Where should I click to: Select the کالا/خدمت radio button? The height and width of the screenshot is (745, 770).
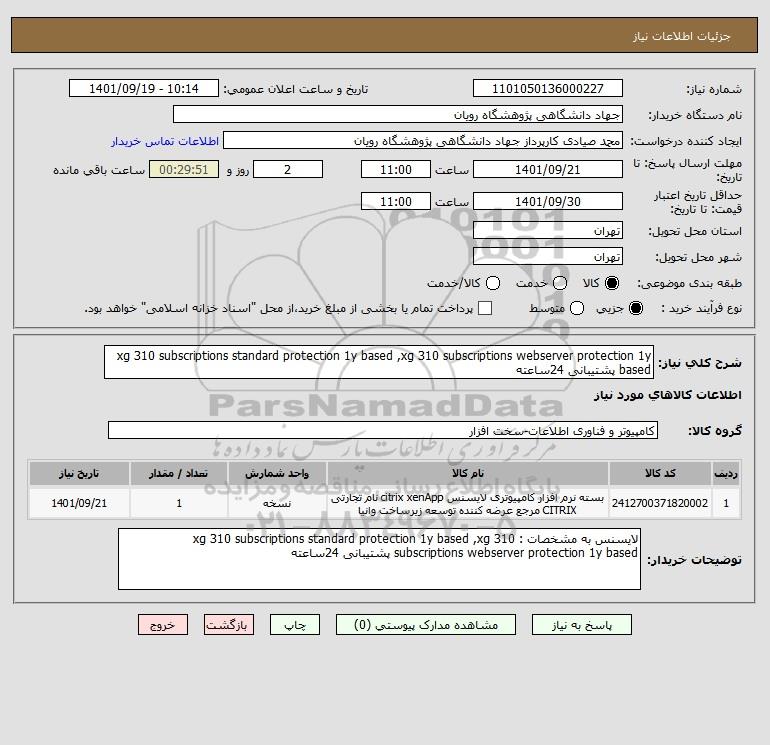(x=493, y=283)
